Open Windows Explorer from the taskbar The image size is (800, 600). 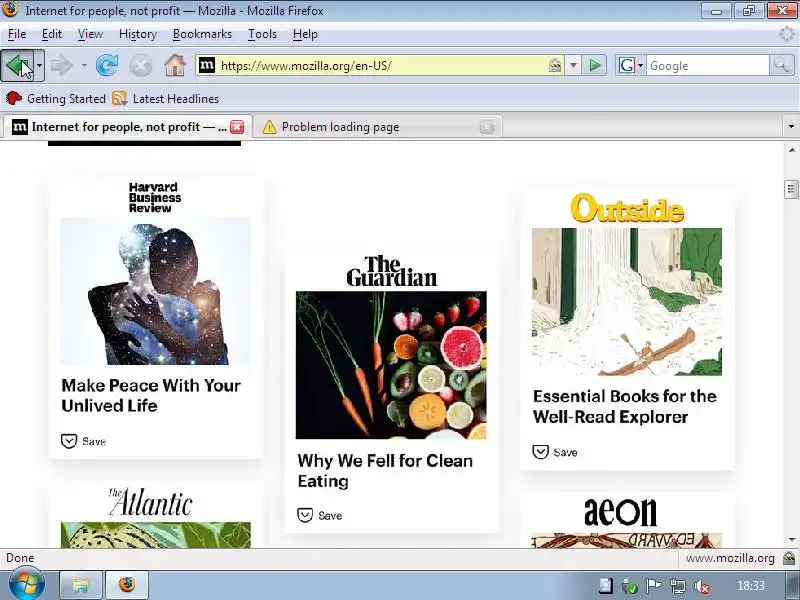[x=81, y=585]
